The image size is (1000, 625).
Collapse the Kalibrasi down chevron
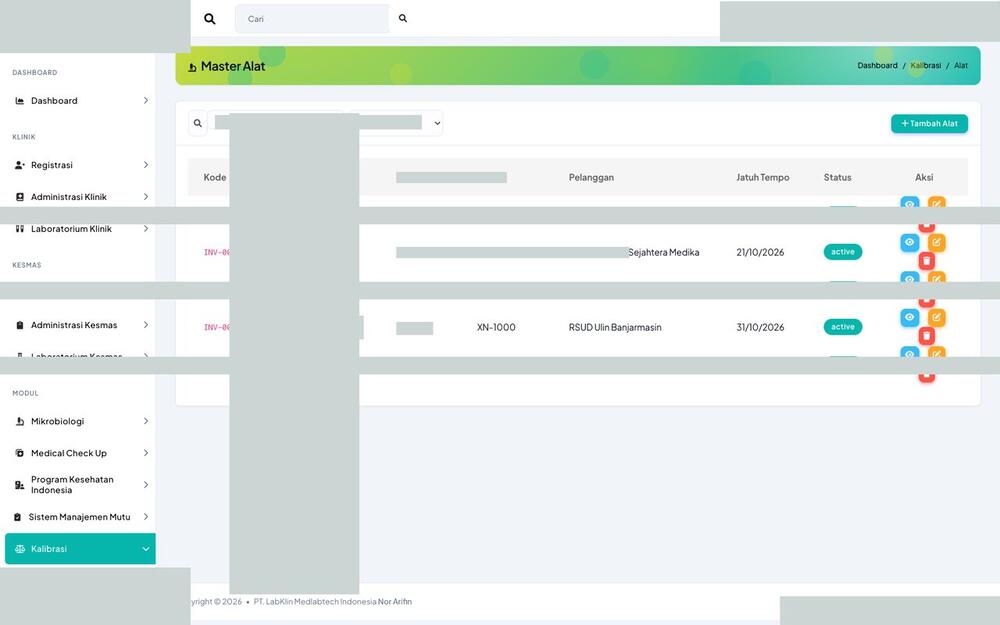[145, 549]
